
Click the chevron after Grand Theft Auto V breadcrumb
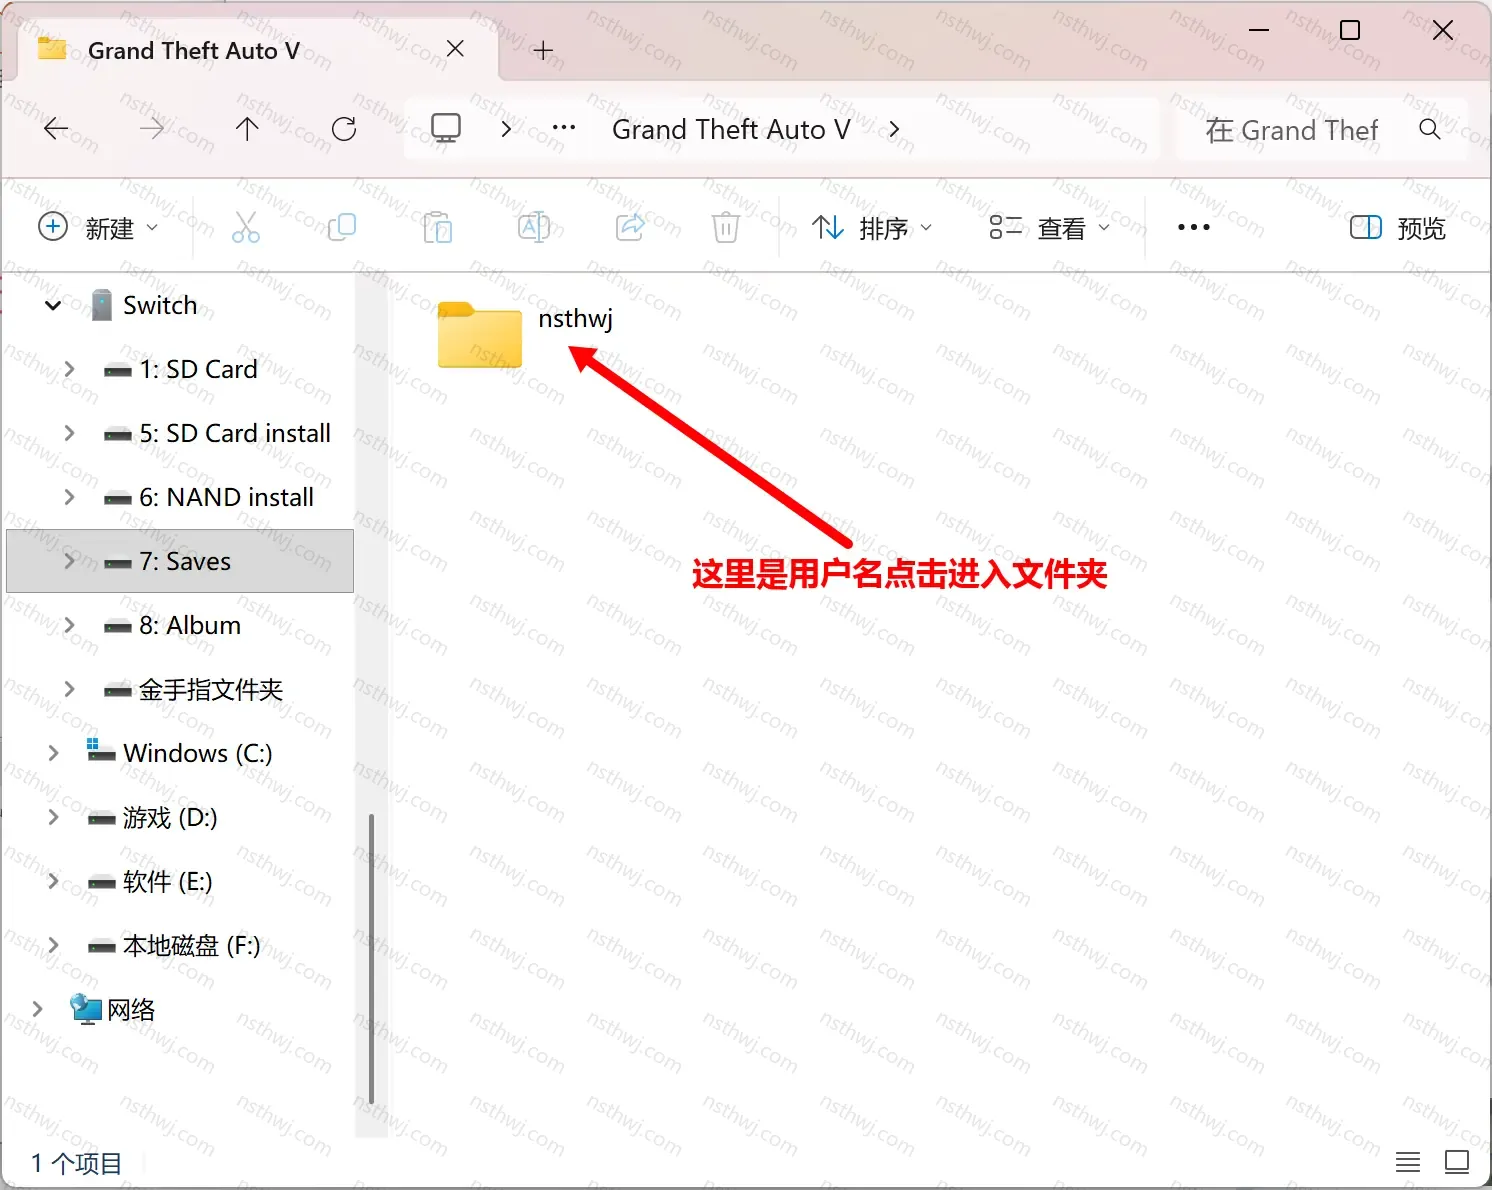pyautogui.click(x=894, y=129)
